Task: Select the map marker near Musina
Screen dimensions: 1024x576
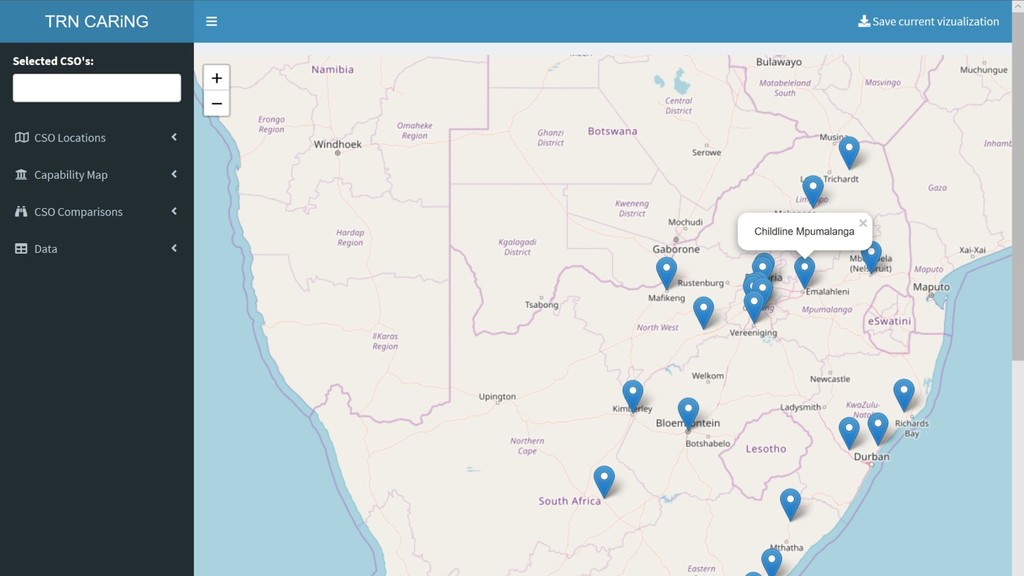Action: 849,152
